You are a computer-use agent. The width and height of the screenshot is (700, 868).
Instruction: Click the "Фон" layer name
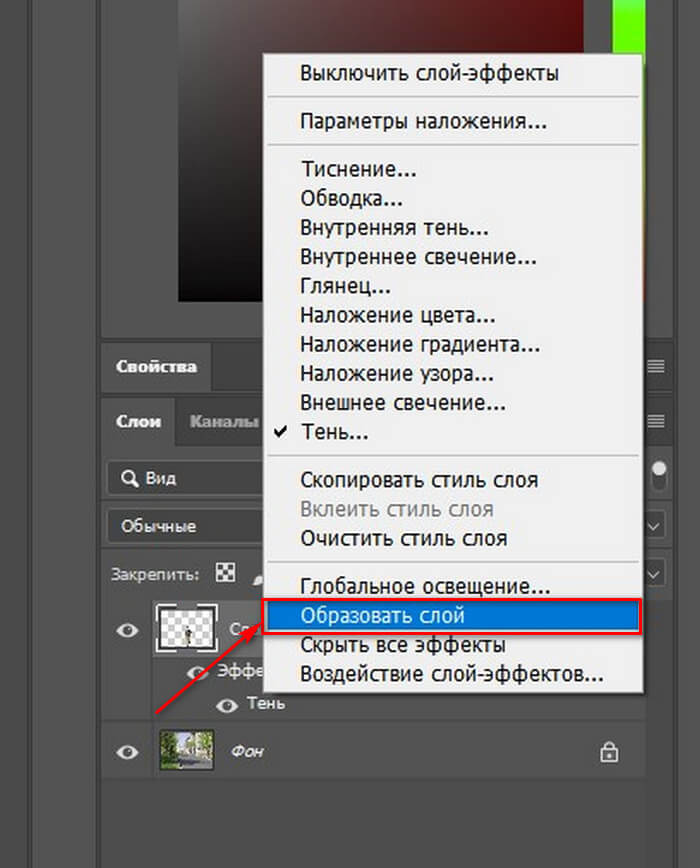point(247,751)
